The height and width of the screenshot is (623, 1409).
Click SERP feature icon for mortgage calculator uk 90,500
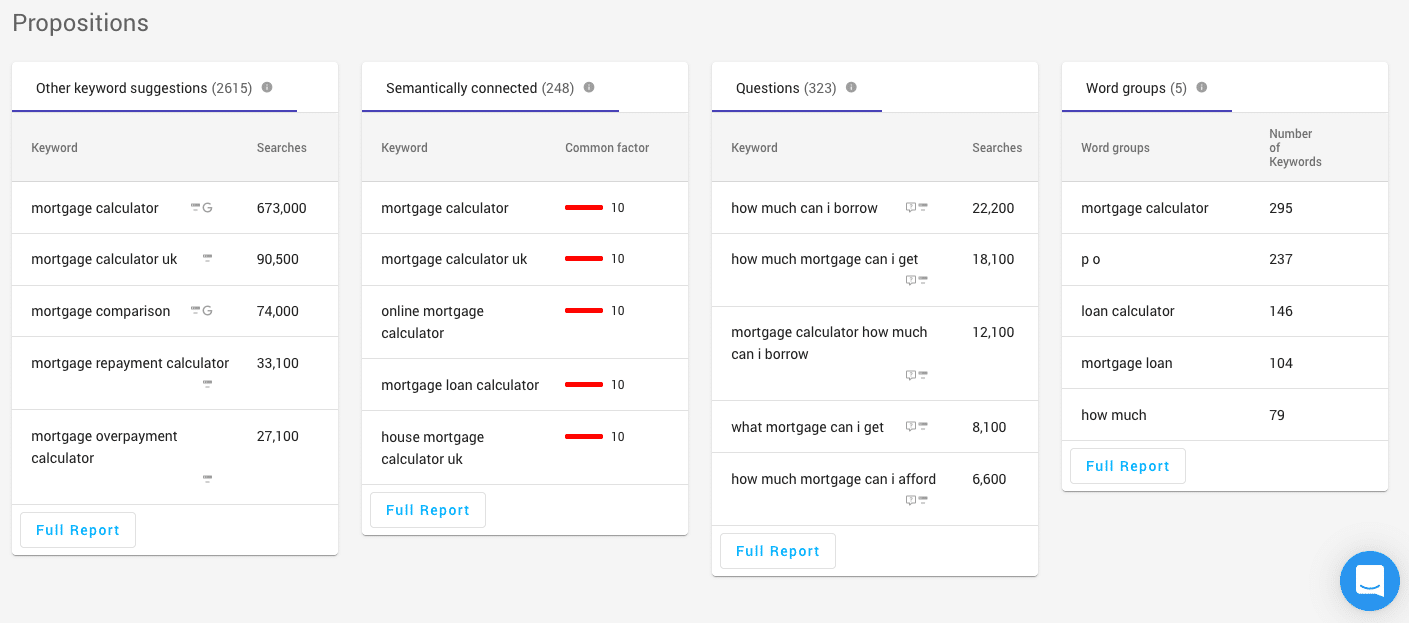pyautogui.click(x=208, y=258)
